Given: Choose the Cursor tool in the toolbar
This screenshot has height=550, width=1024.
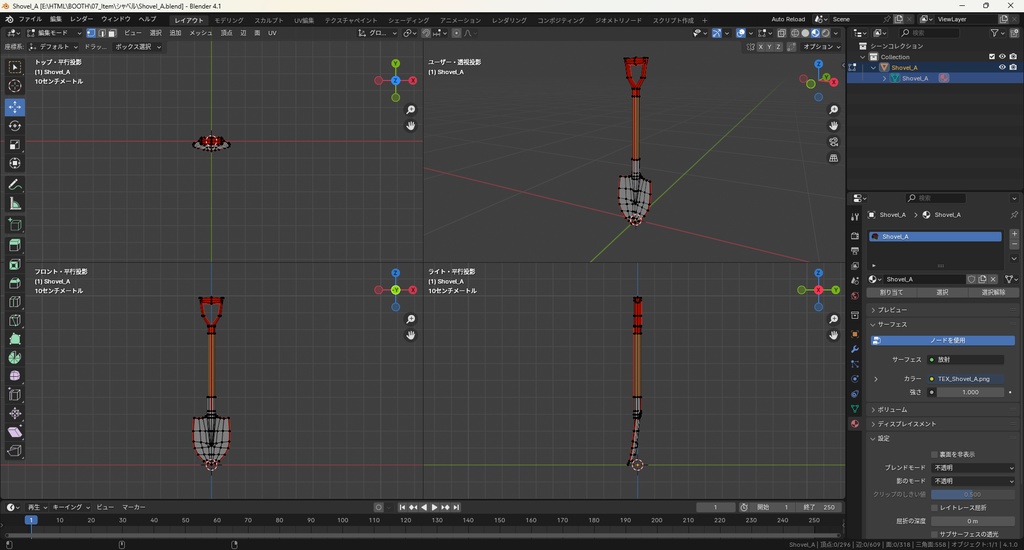Looking at the screenshot, I should coord(15,86).
